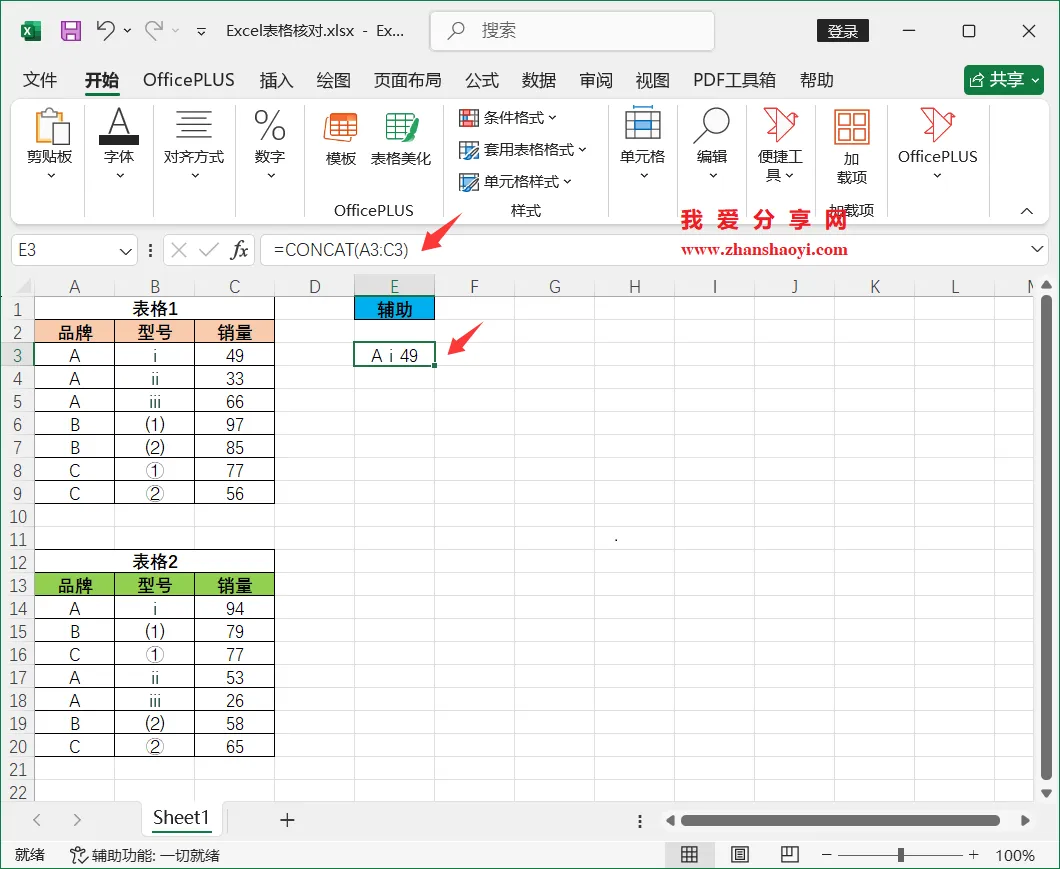Switch to the Insert (插入) tab
Viewport: 1060px width, 869px height.
pyautogui.click(x=276, y=80)
